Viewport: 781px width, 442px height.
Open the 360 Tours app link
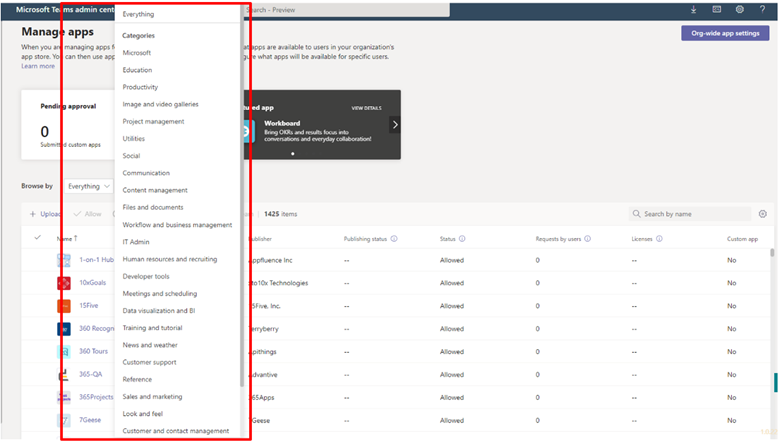(93, 352)
